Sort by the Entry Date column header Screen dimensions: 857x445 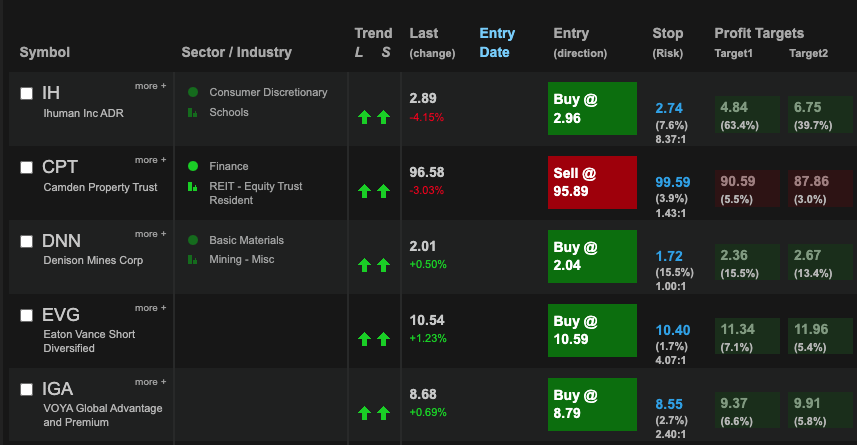(x=497, y=43)
